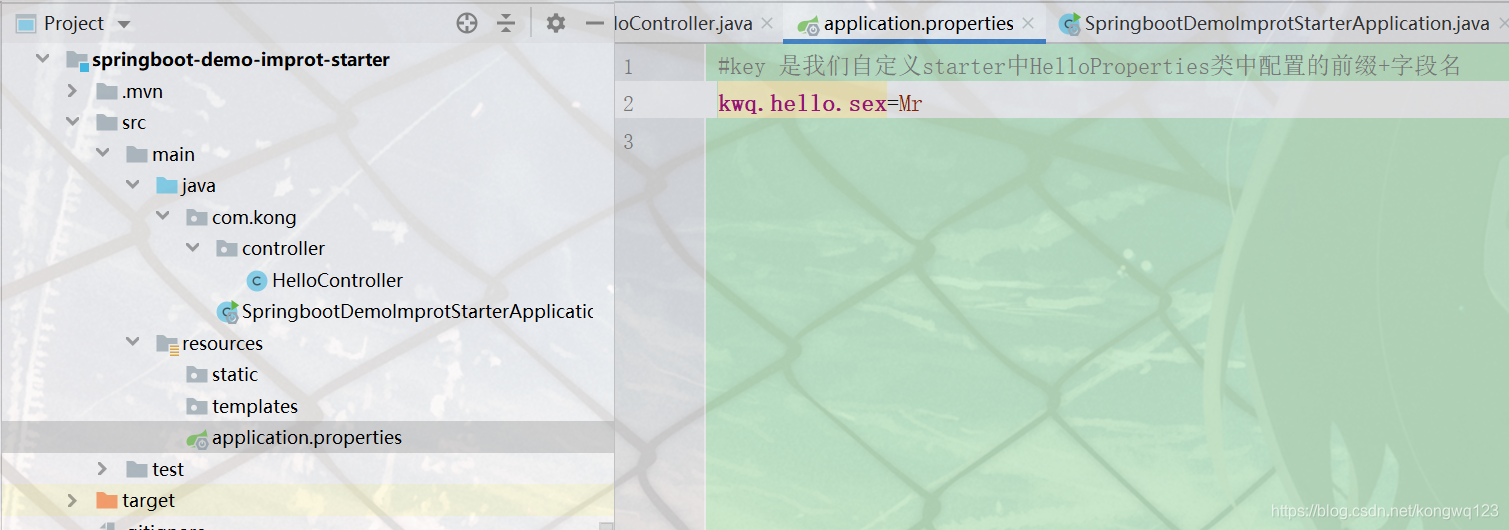
Task: Close the SpringbootDemoImprotStarterApplication.java tab
Action: point(1502,23)
